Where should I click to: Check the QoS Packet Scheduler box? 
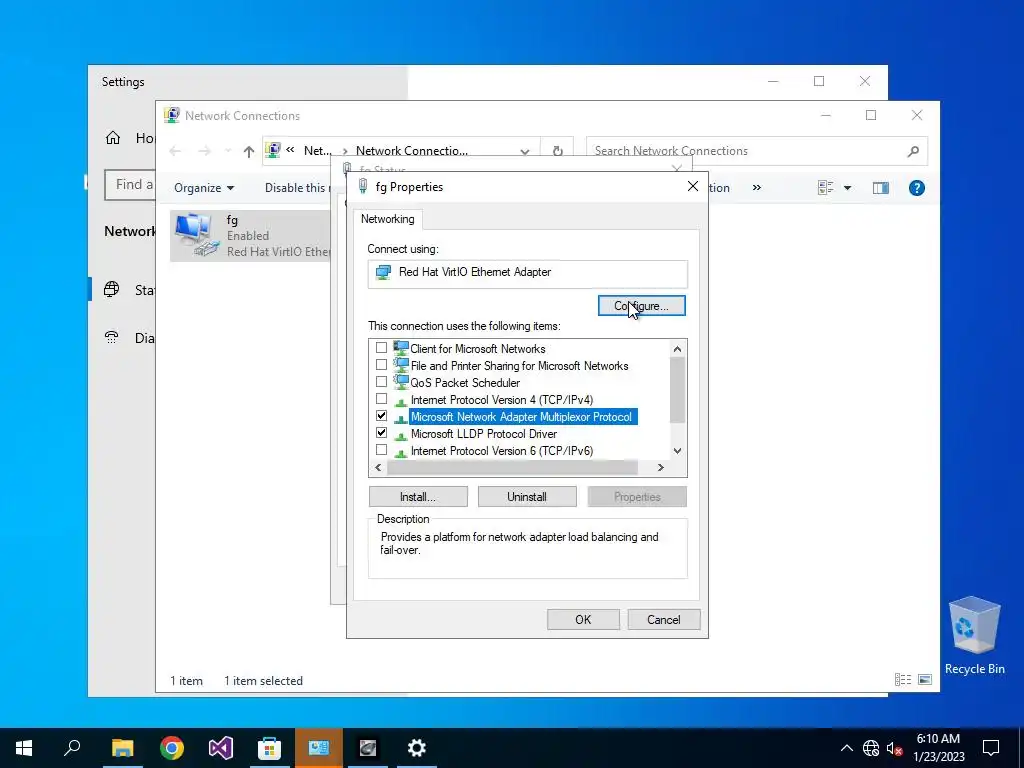click(x=381, y=382)
